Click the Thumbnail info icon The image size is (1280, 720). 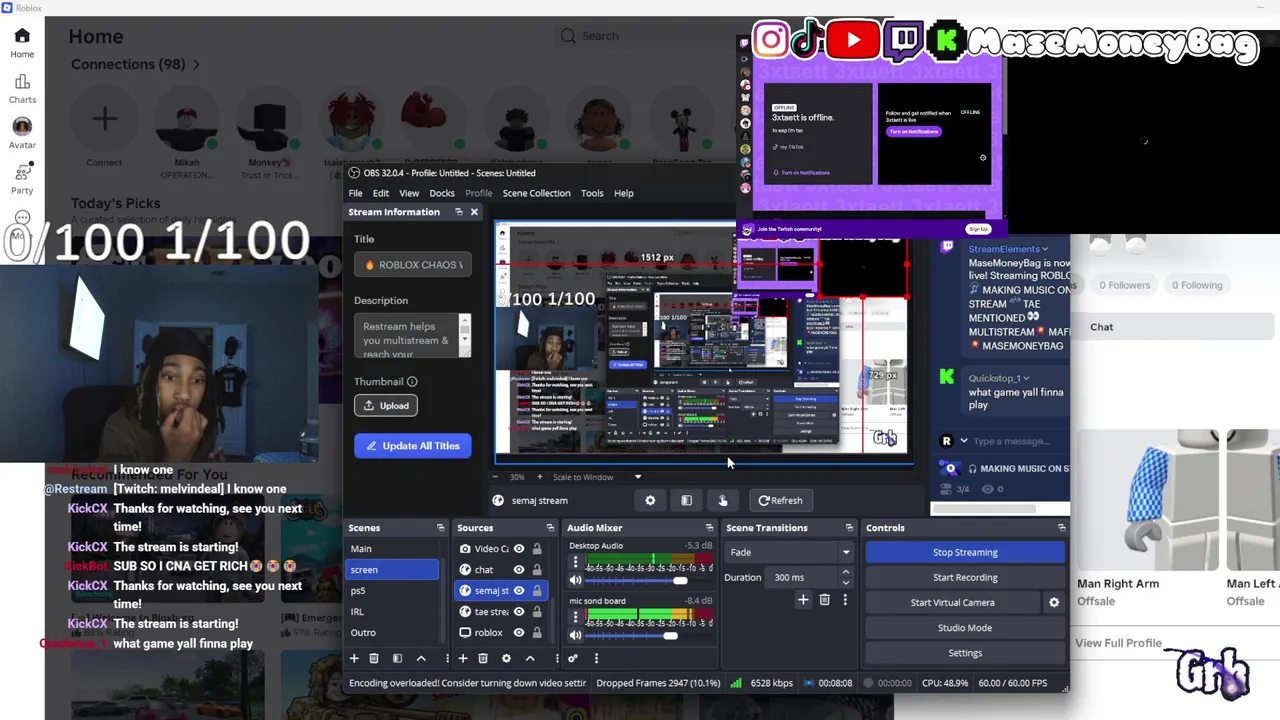pos(412,381)
